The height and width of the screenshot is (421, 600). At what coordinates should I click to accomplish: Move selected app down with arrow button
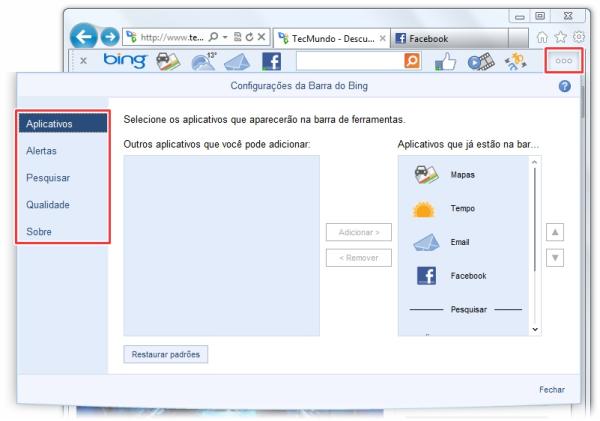point(555,258)
